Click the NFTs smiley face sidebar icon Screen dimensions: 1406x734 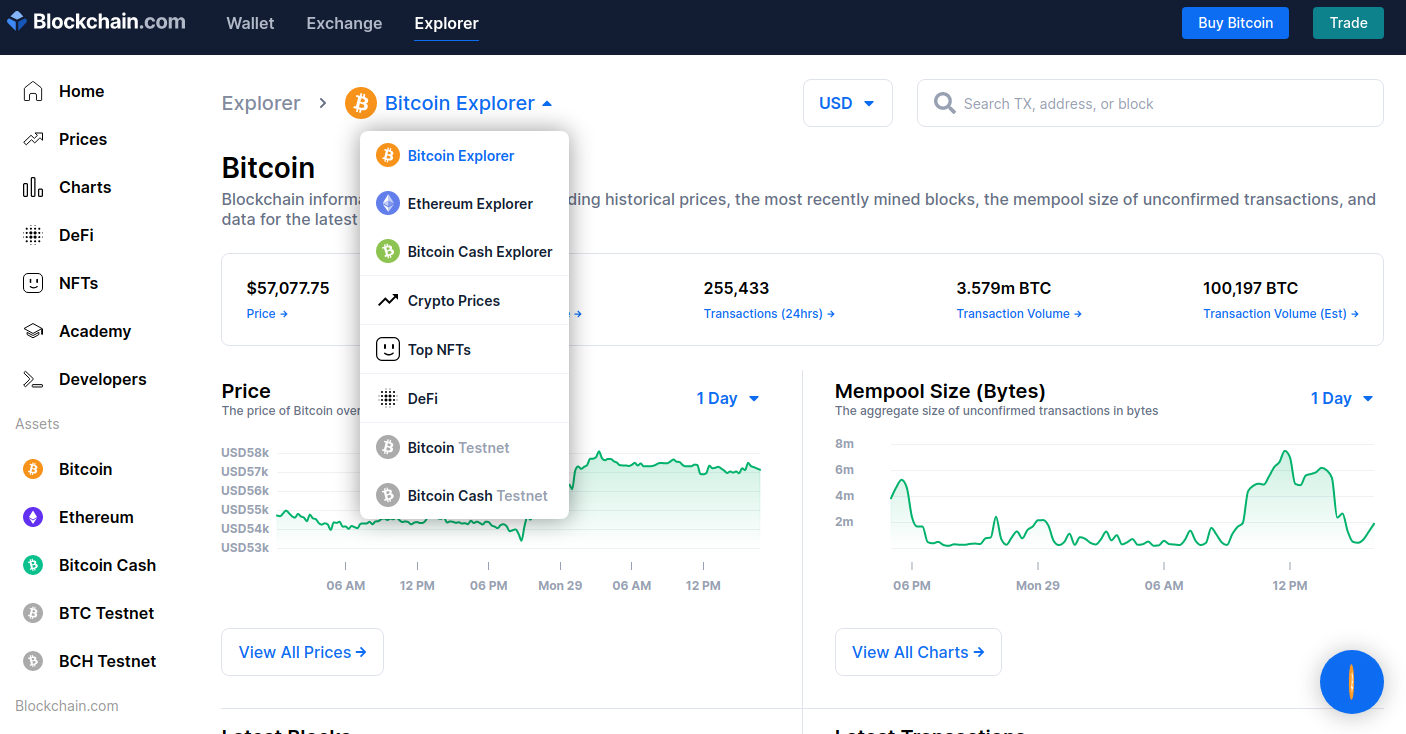[33, 283]
